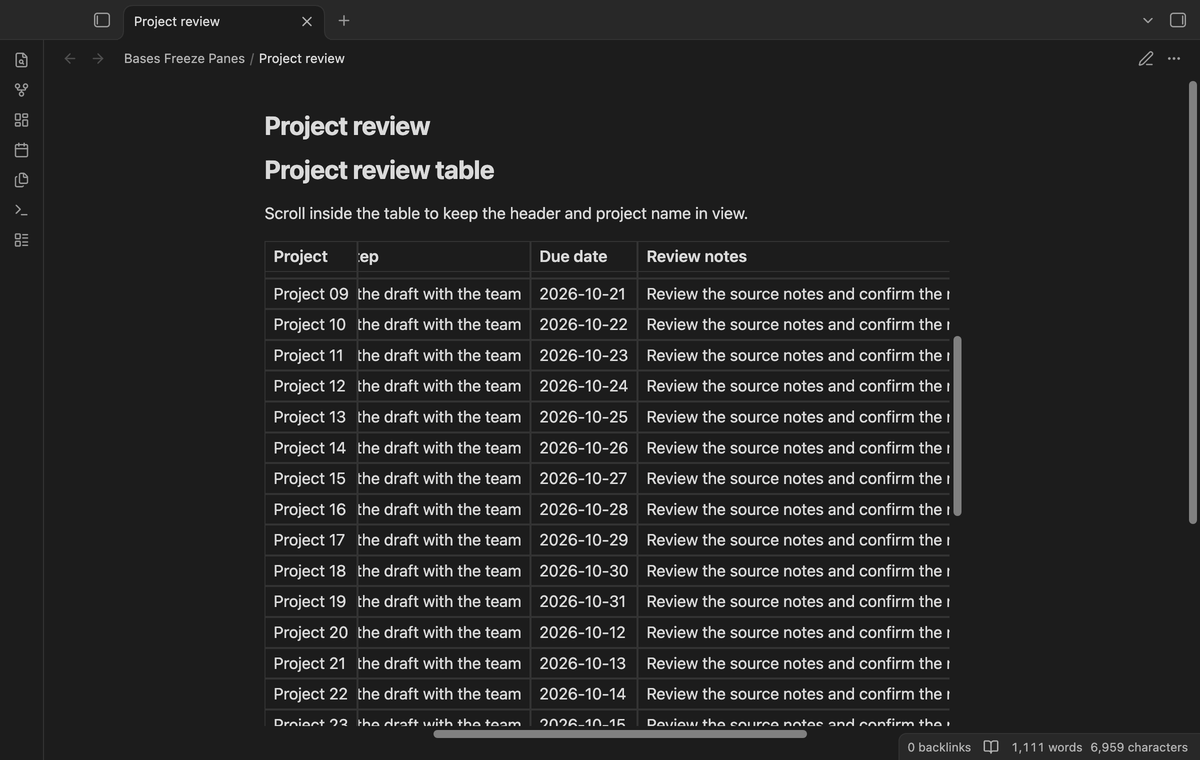Click the 2026-10-30 due date
This screenshot has height=760, width=1200.
(x=584, y=571)
